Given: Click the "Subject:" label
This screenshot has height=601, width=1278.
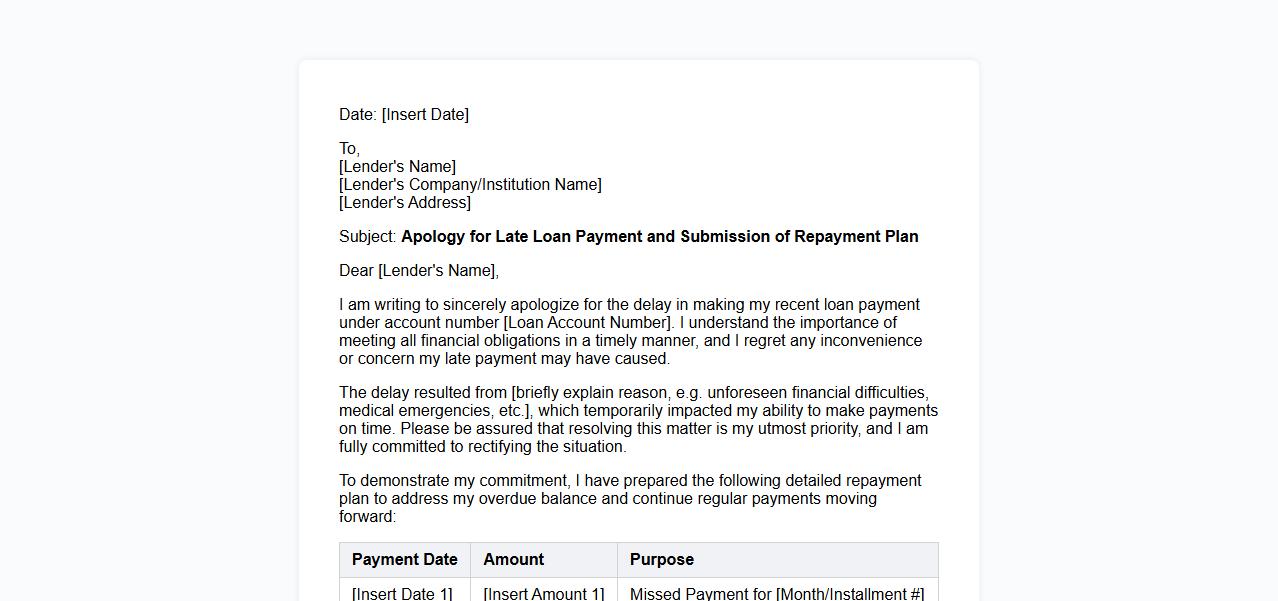Looking at the screenshot, I should coord(368,237).
